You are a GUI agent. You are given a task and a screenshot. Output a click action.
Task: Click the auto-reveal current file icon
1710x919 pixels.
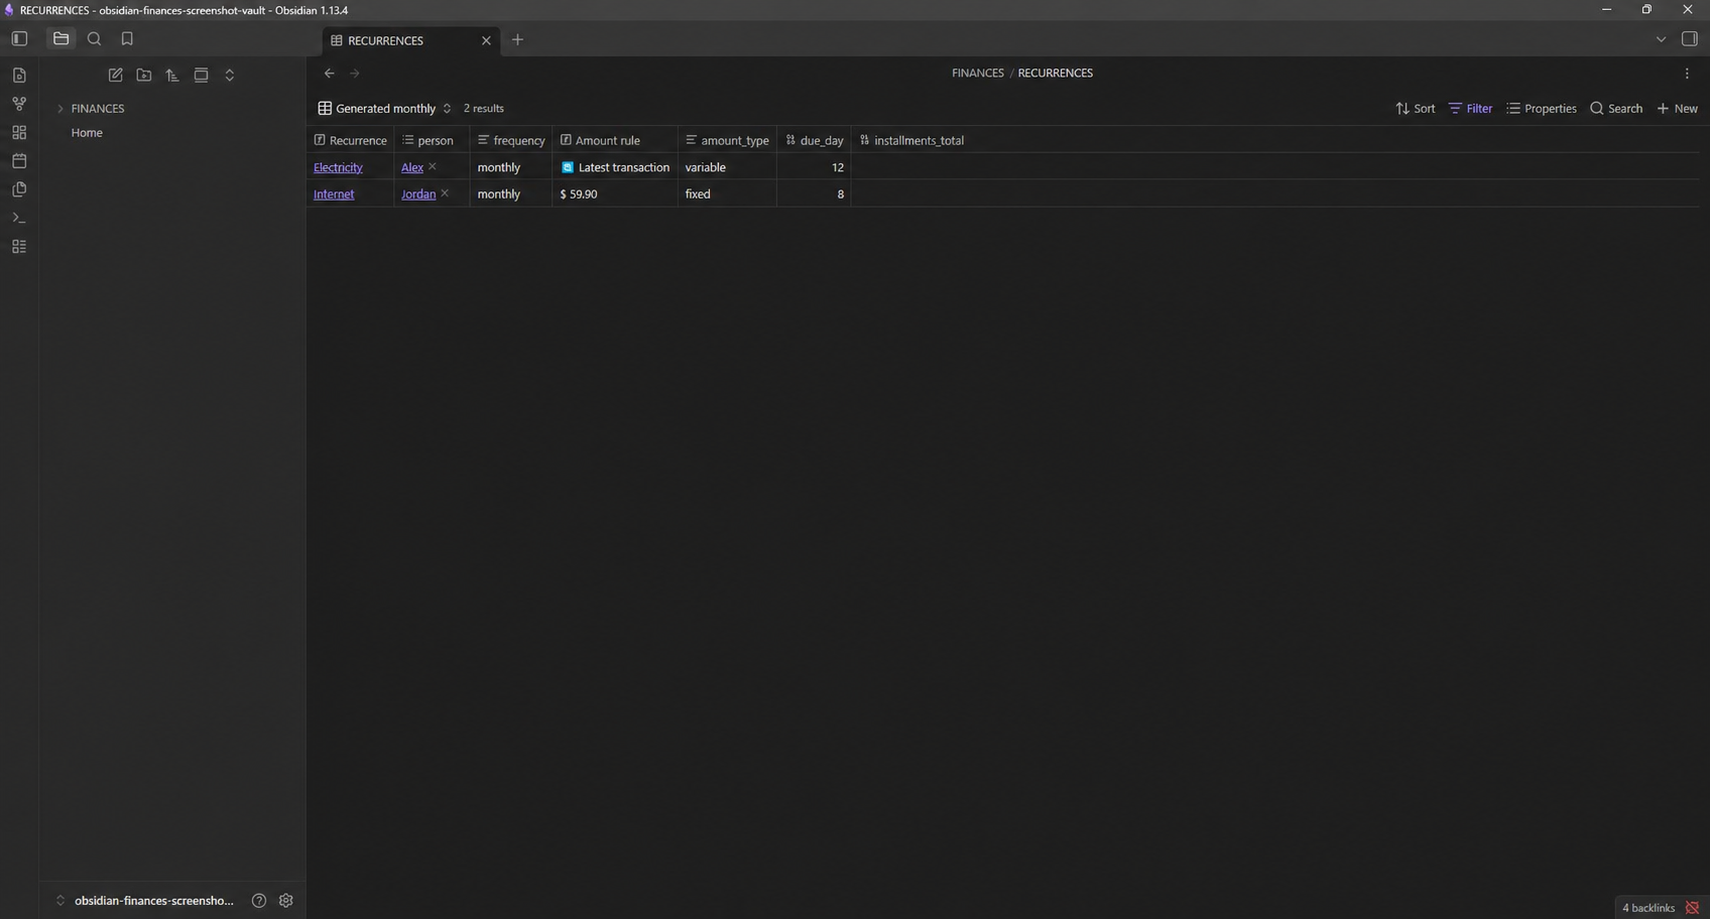201,75
